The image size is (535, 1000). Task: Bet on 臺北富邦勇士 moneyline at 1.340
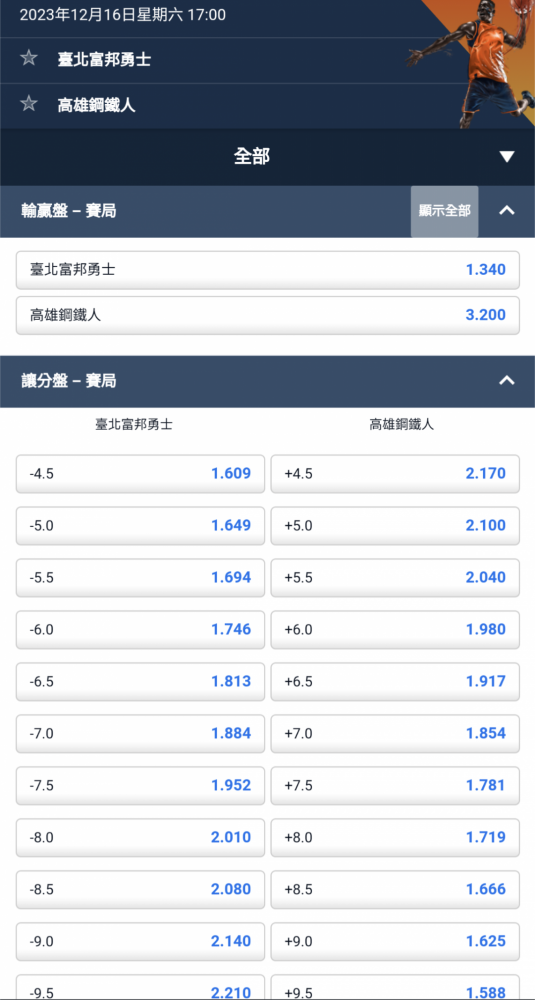pyautogui.click(x=268, y=270)
